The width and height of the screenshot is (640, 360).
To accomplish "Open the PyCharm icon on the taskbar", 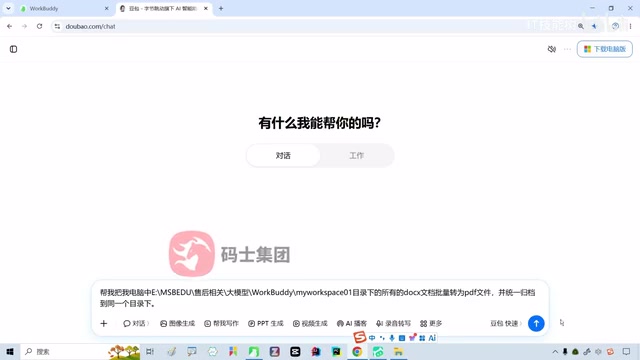I will [x=336, y=351].
